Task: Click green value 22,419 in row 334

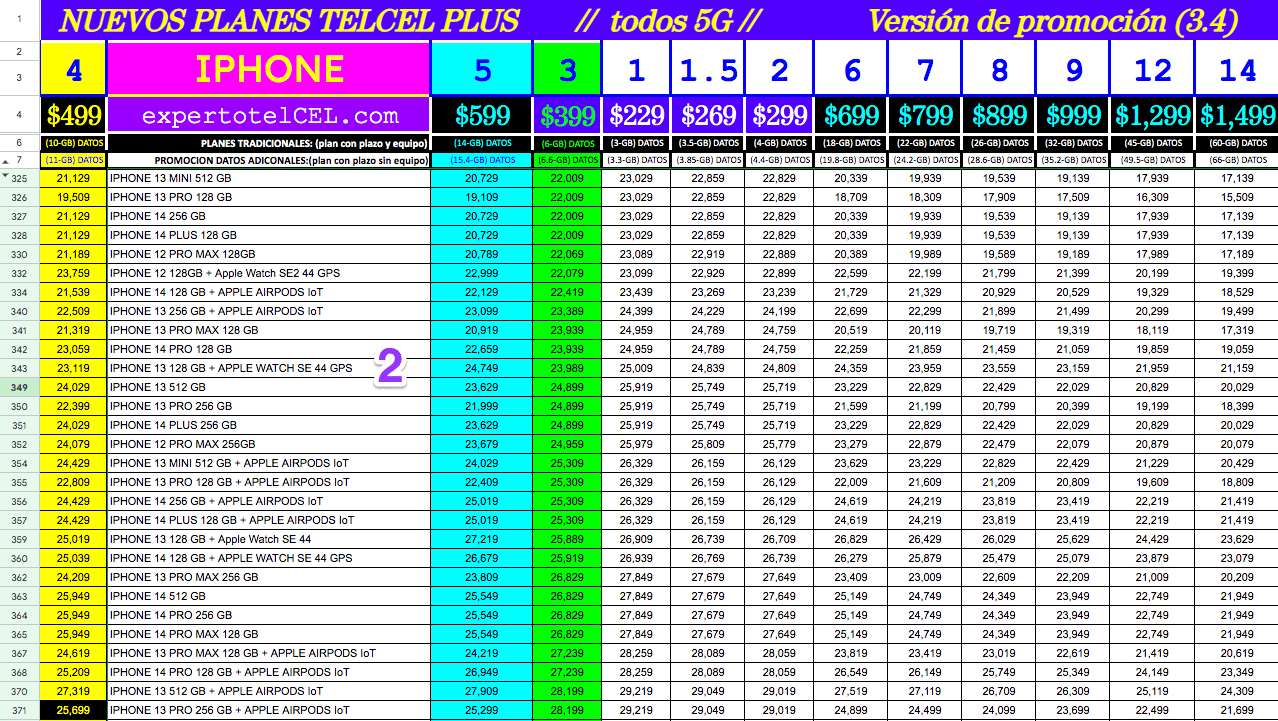Action: point(568,292)
